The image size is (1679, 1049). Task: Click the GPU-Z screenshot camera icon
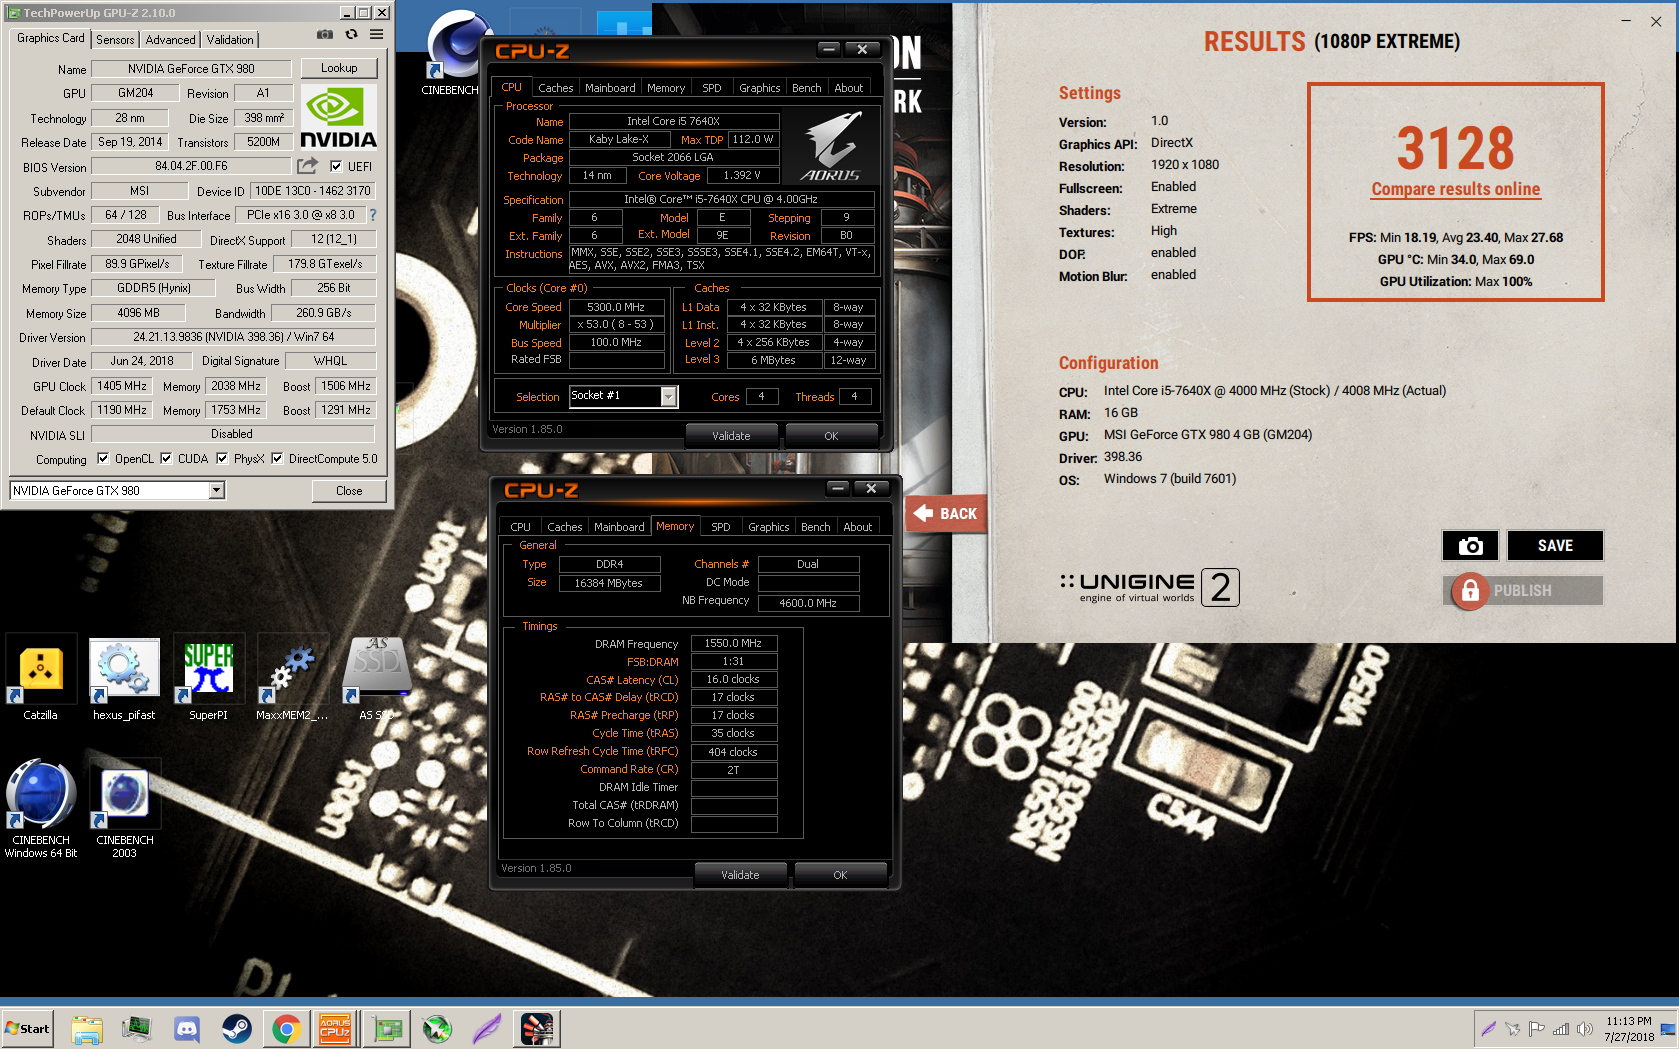(x=325, y=34)
